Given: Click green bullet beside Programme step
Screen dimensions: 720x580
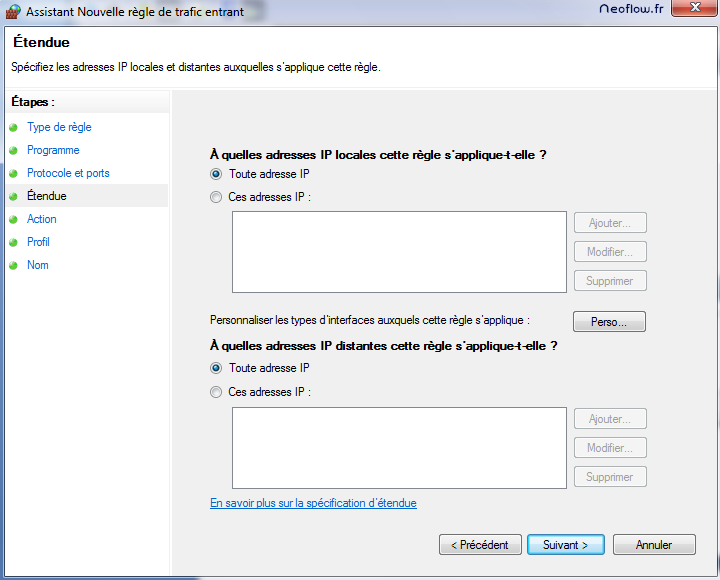Looking at the screenshot, I should coord(14,151).
